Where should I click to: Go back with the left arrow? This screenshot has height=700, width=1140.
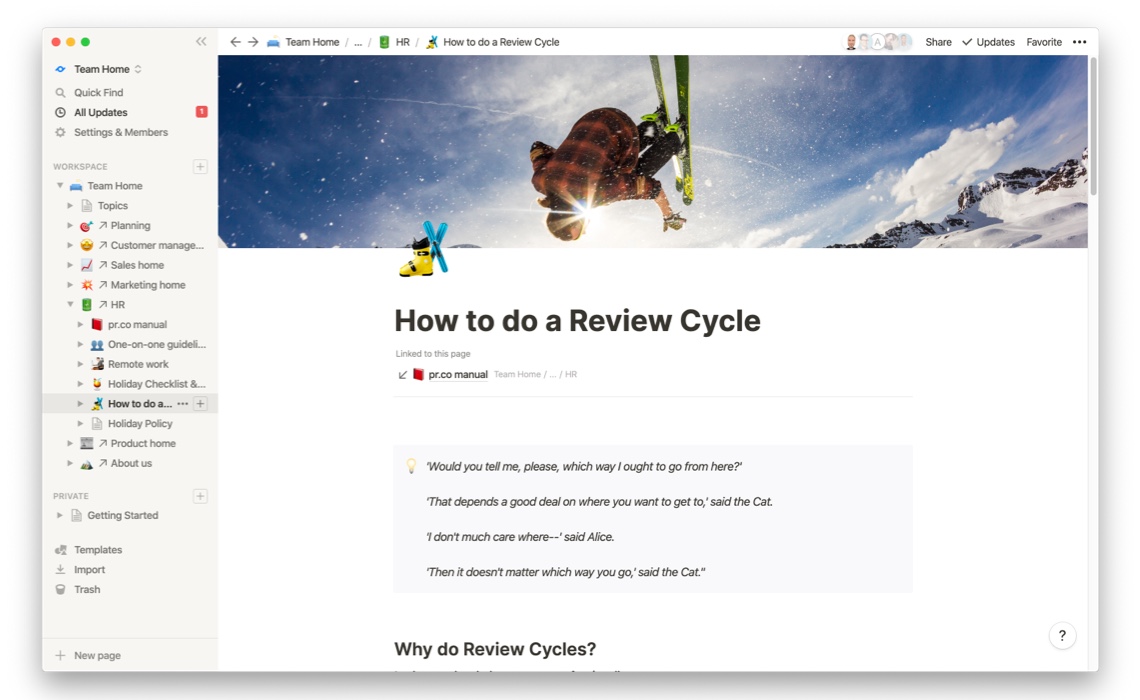point(235,42)
